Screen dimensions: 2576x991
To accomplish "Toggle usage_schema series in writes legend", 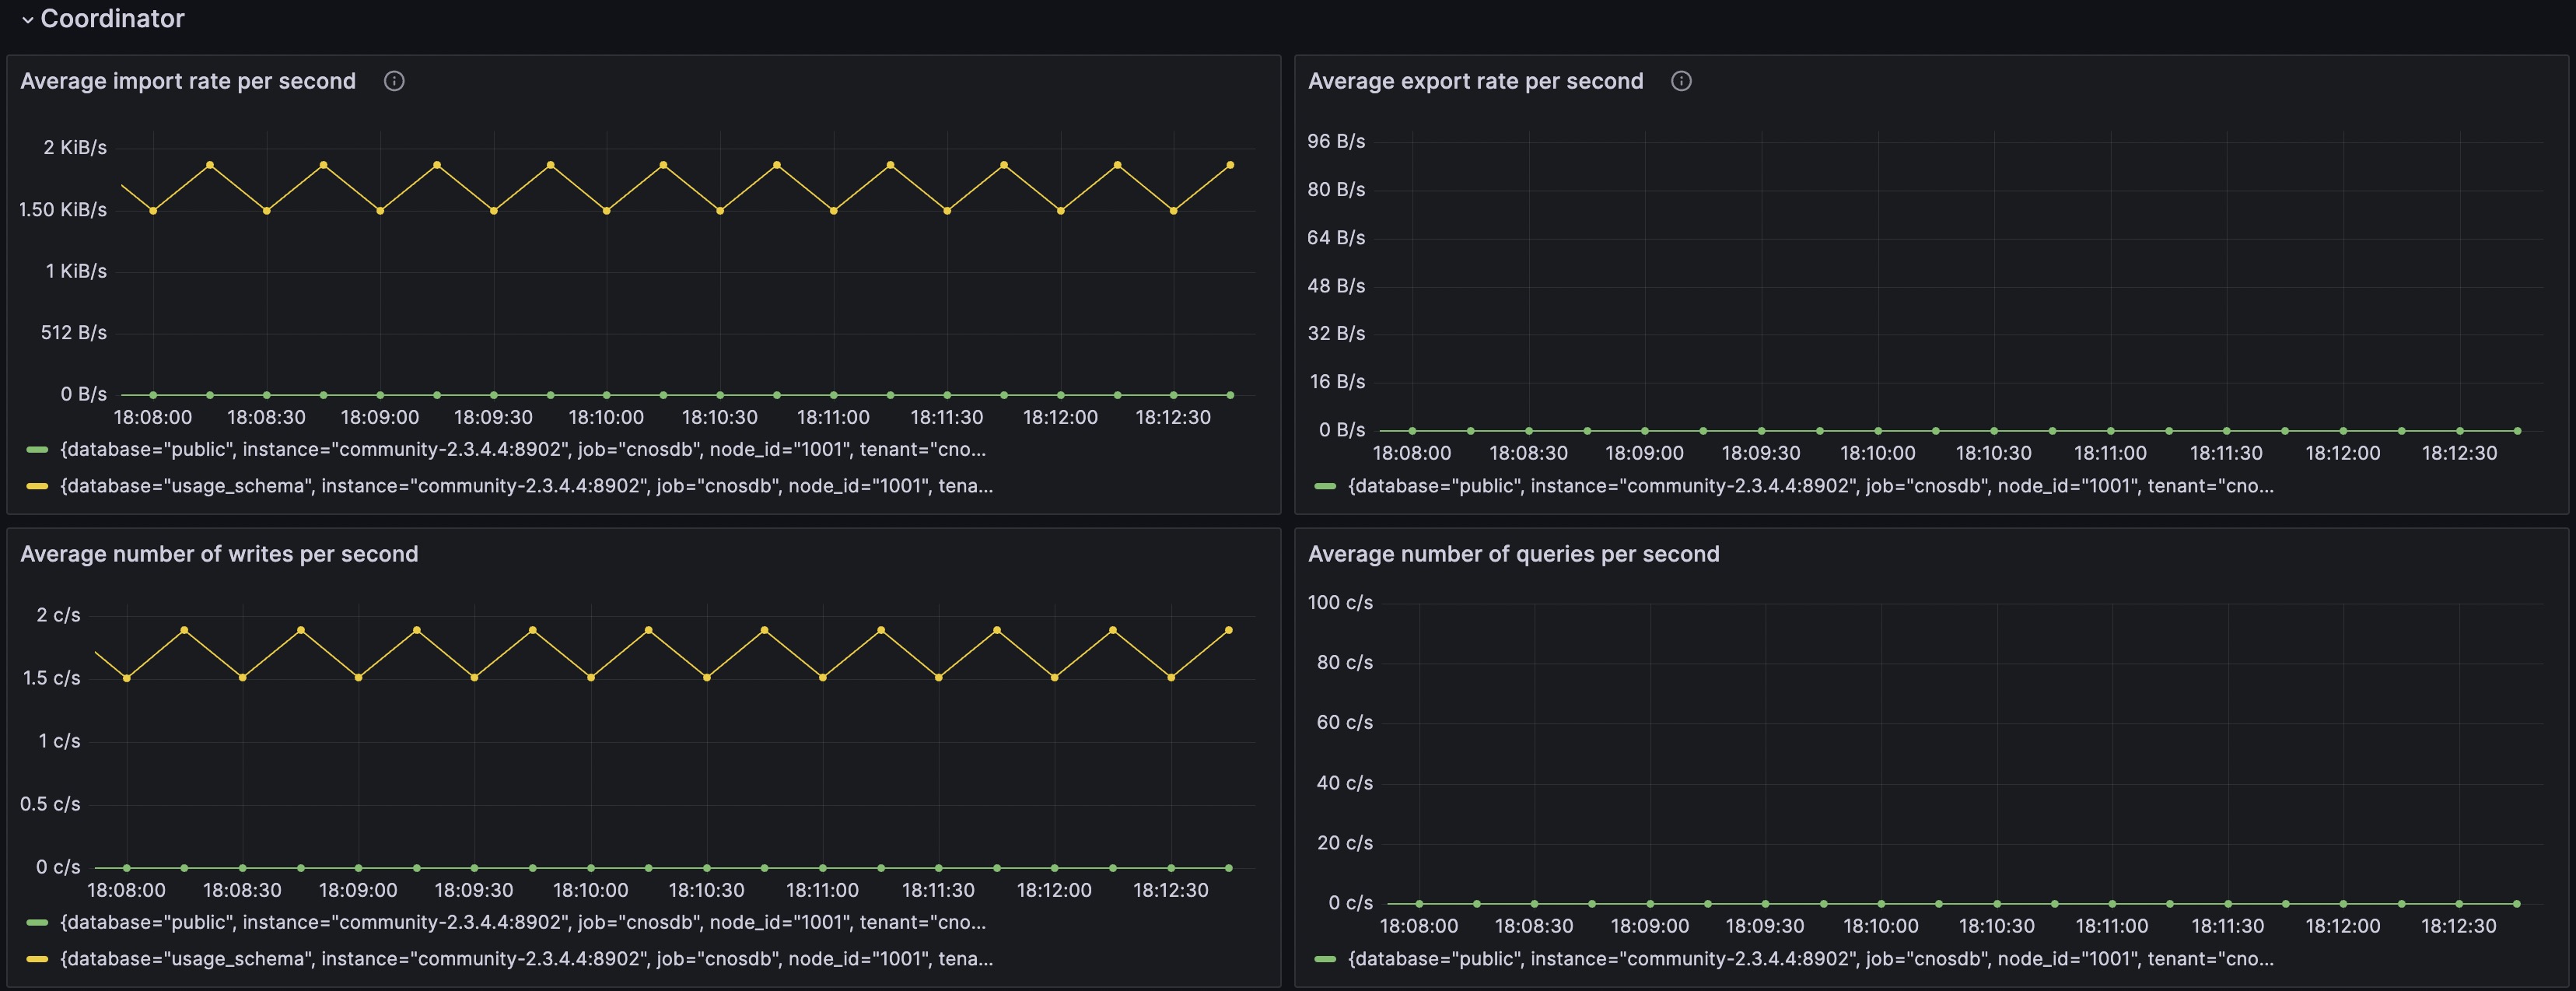I will [x=527, y=959].
